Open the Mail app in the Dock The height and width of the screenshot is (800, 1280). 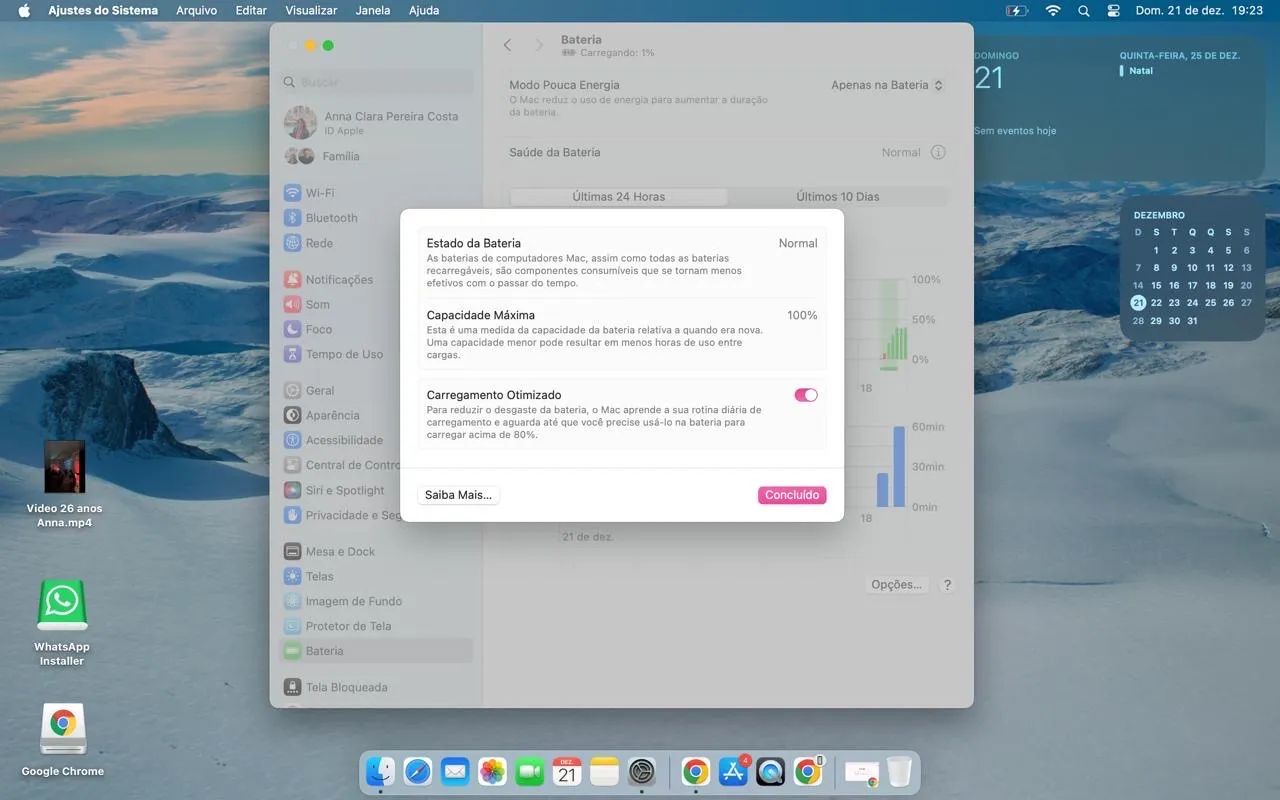(455, 771)
